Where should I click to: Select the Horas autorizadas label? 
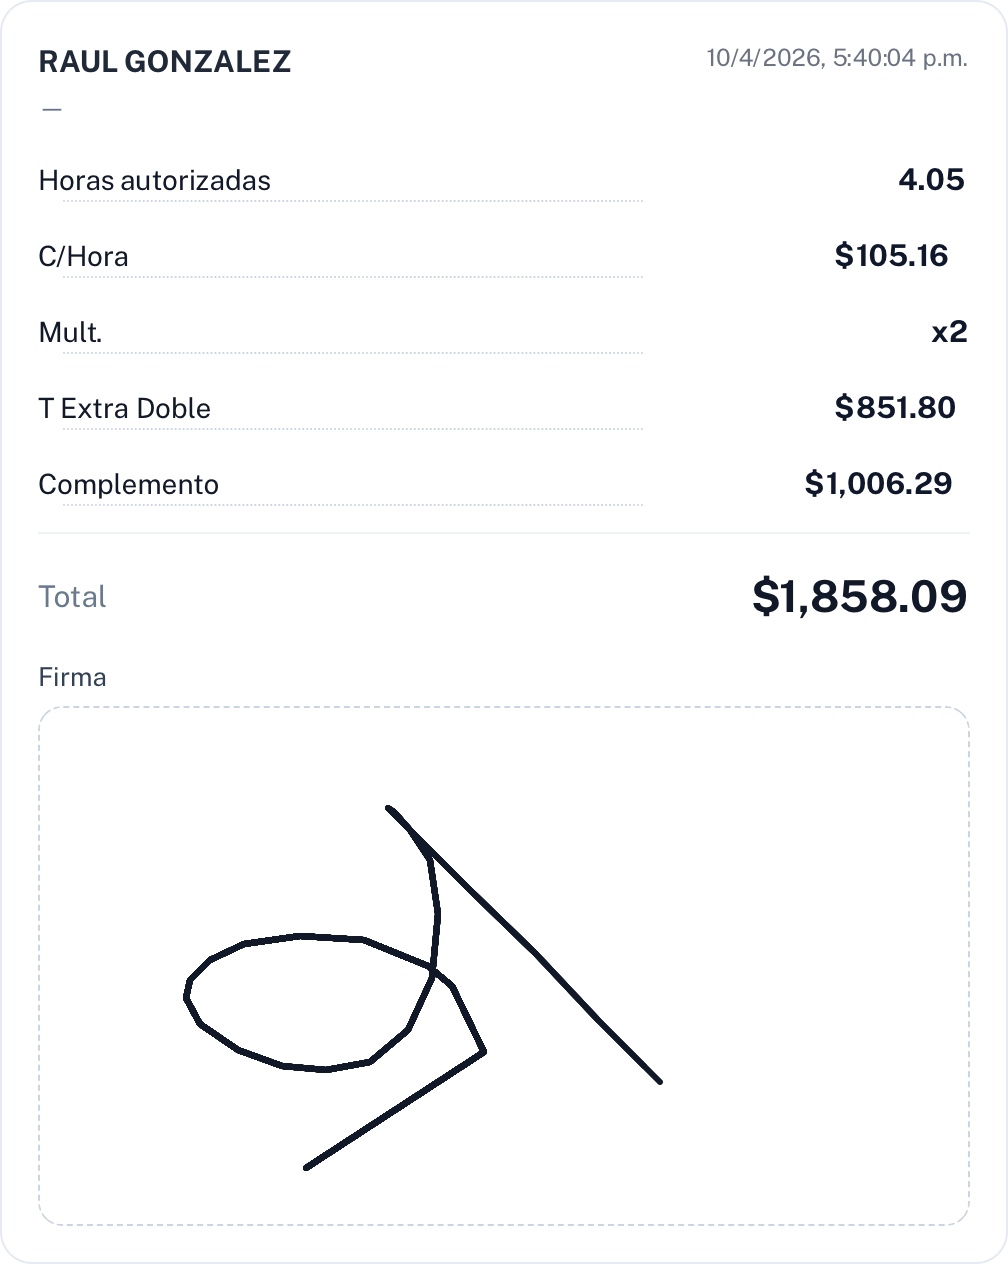coord(154,181)
